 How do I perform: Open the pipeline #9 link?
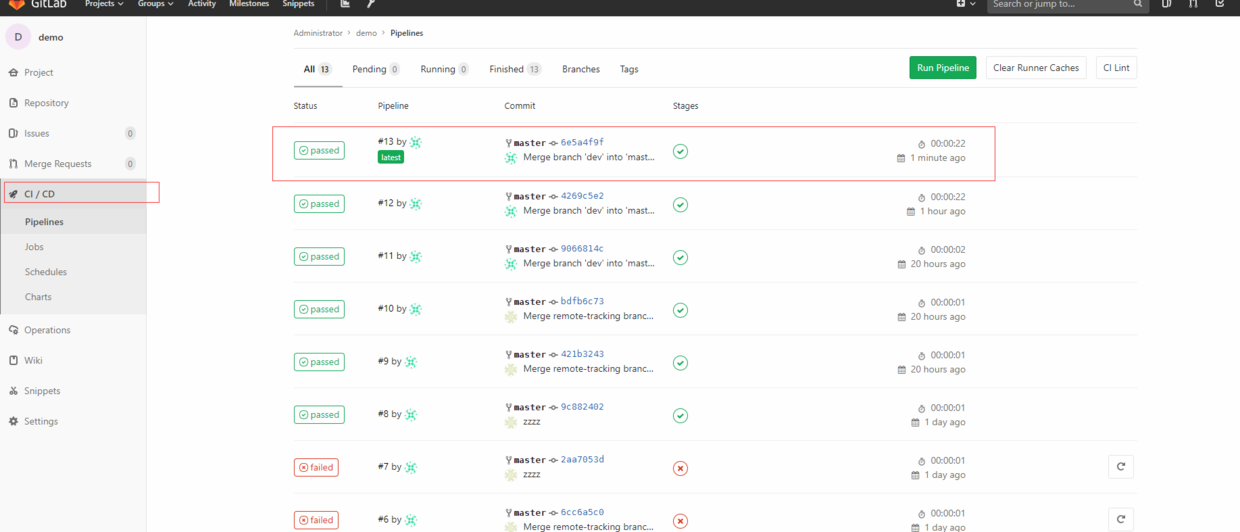click(383, 361)
